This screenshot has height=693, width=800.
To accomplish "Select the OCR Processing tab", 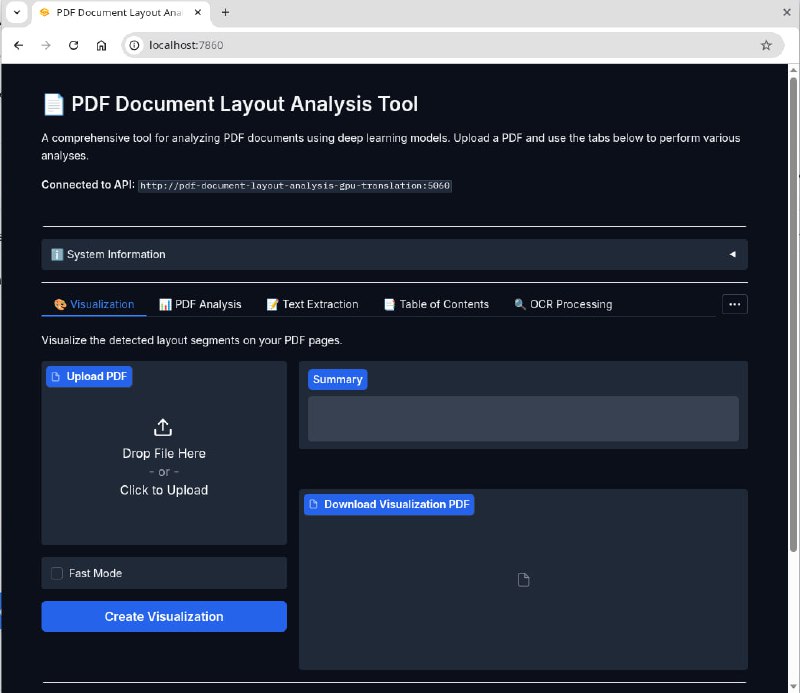I will click(563, 304).
